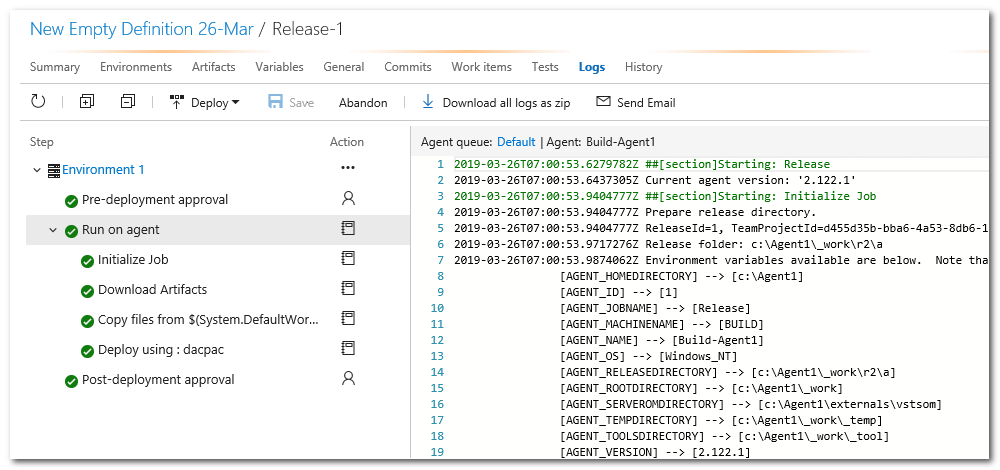Viewport: 1000px width, 470px height.
Task: Click the Environment 1 link
Action: tap(103, 170)
